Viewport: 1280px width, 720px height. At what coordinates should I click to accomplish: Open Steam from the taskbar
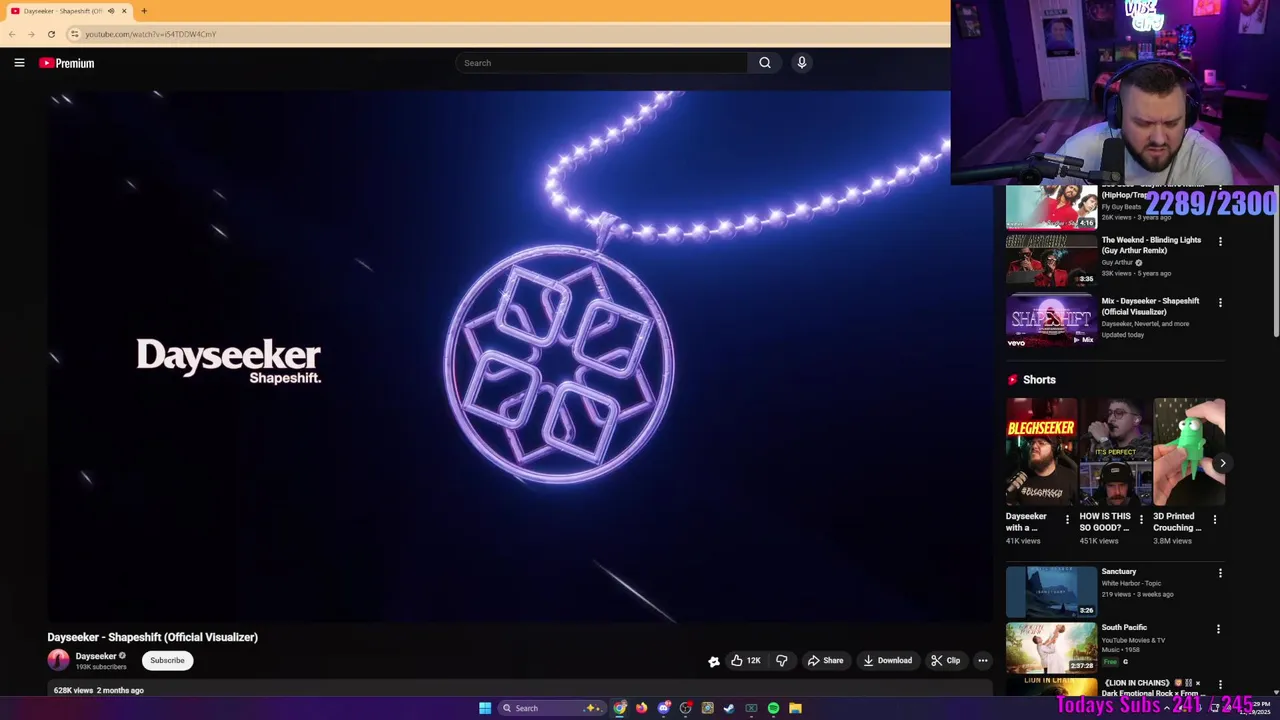click(x=729, y=708)
